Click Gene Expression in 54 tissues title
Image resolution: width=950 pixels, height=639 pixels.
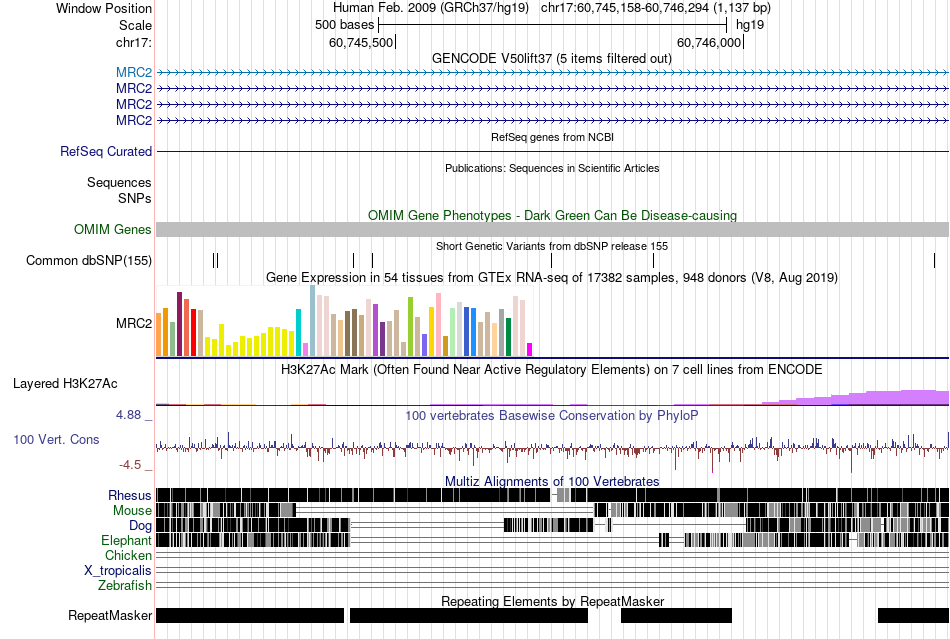[552, 277]
